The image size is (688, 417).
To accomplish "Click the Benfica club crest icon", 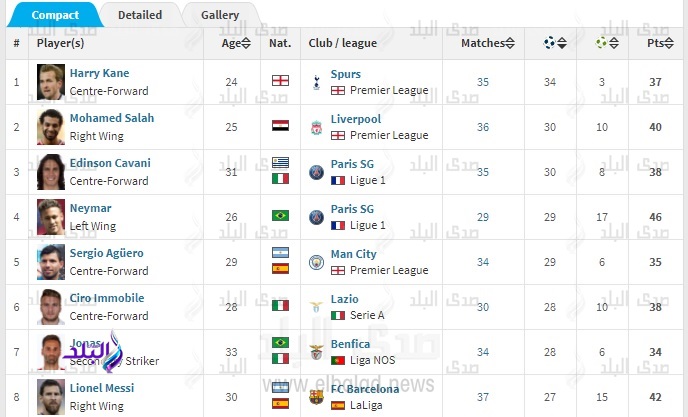I will [316, 351].
